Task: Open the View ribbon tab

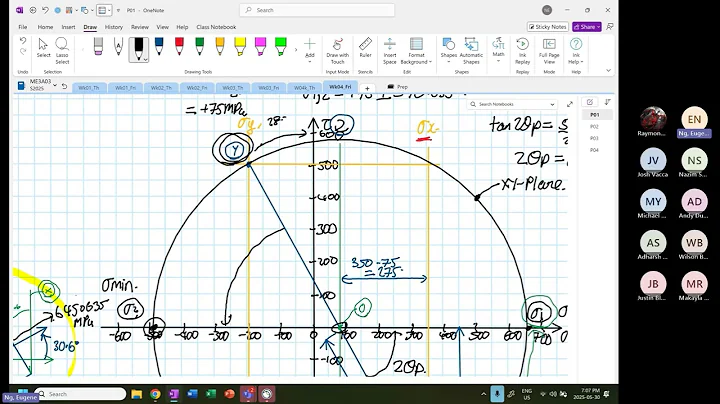Action: pyautogui.click(x=163, y=27)
